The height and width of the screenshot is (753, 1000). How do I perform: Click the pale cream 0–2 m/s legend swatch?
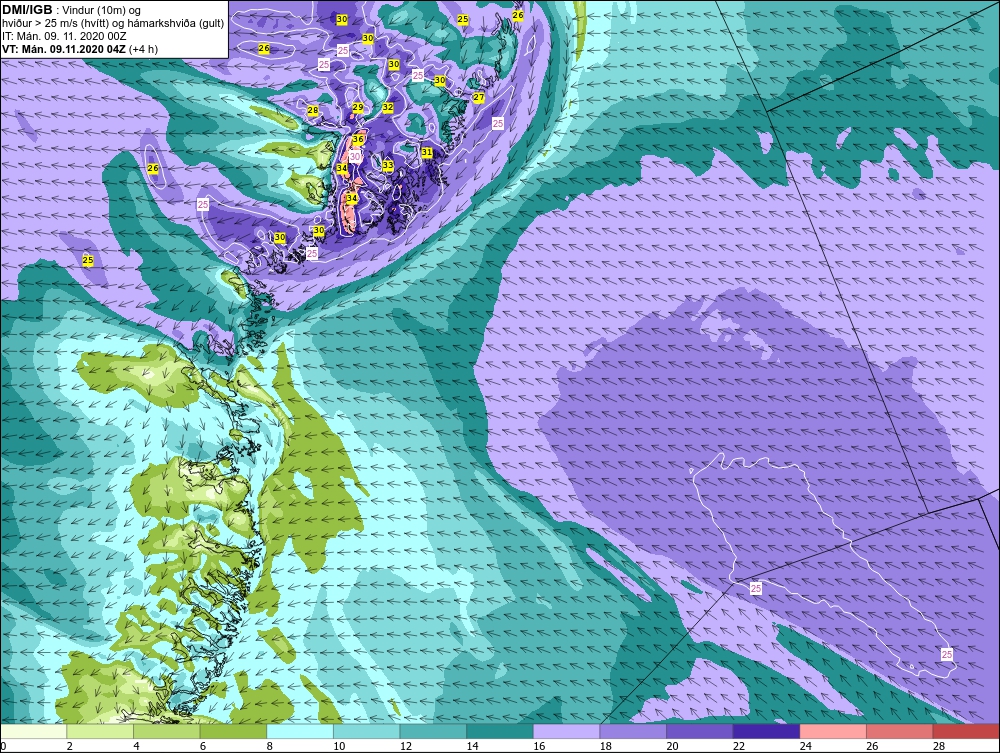(x=33, y=731)
